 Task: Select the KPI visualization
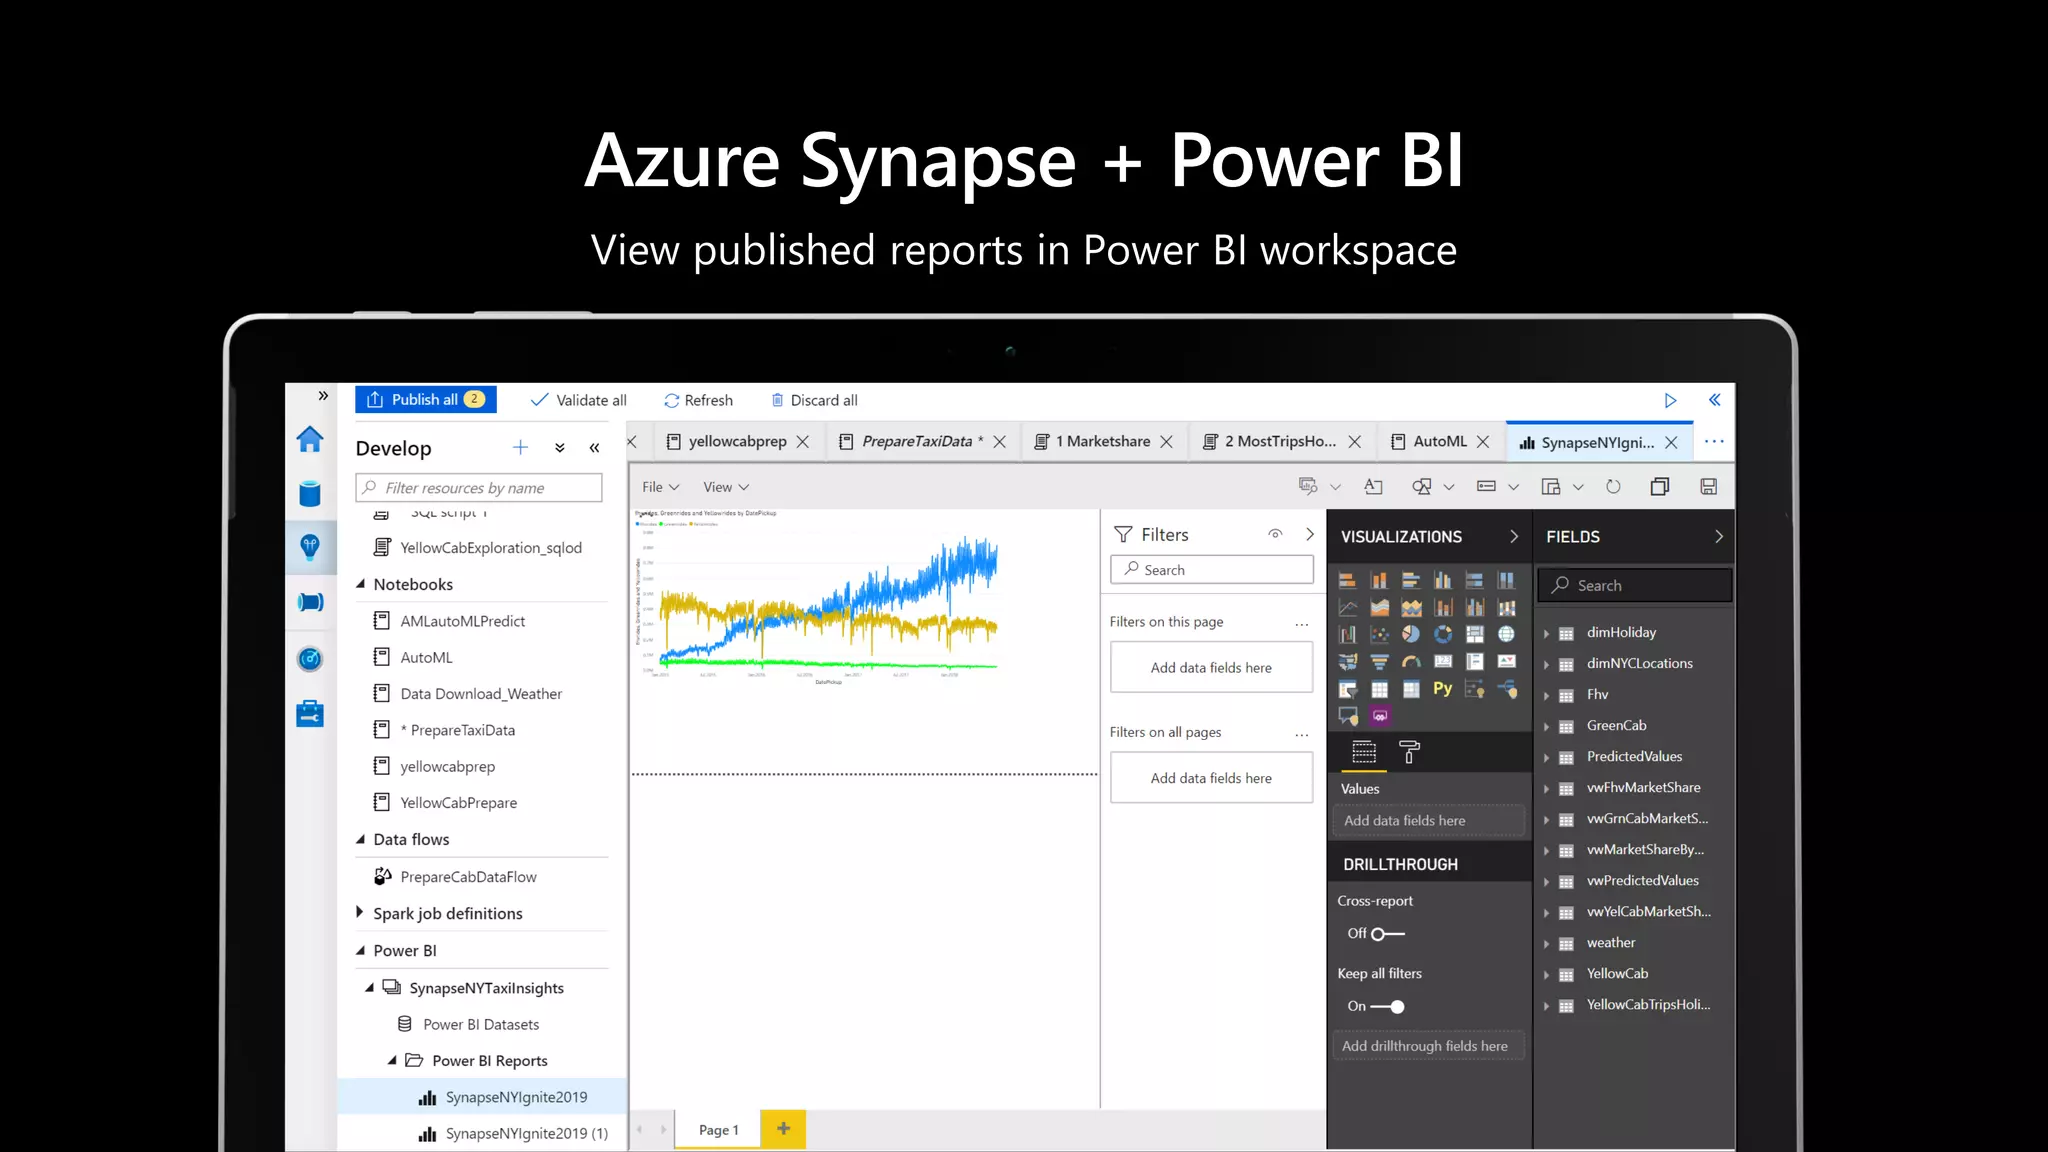[1507, 661]
